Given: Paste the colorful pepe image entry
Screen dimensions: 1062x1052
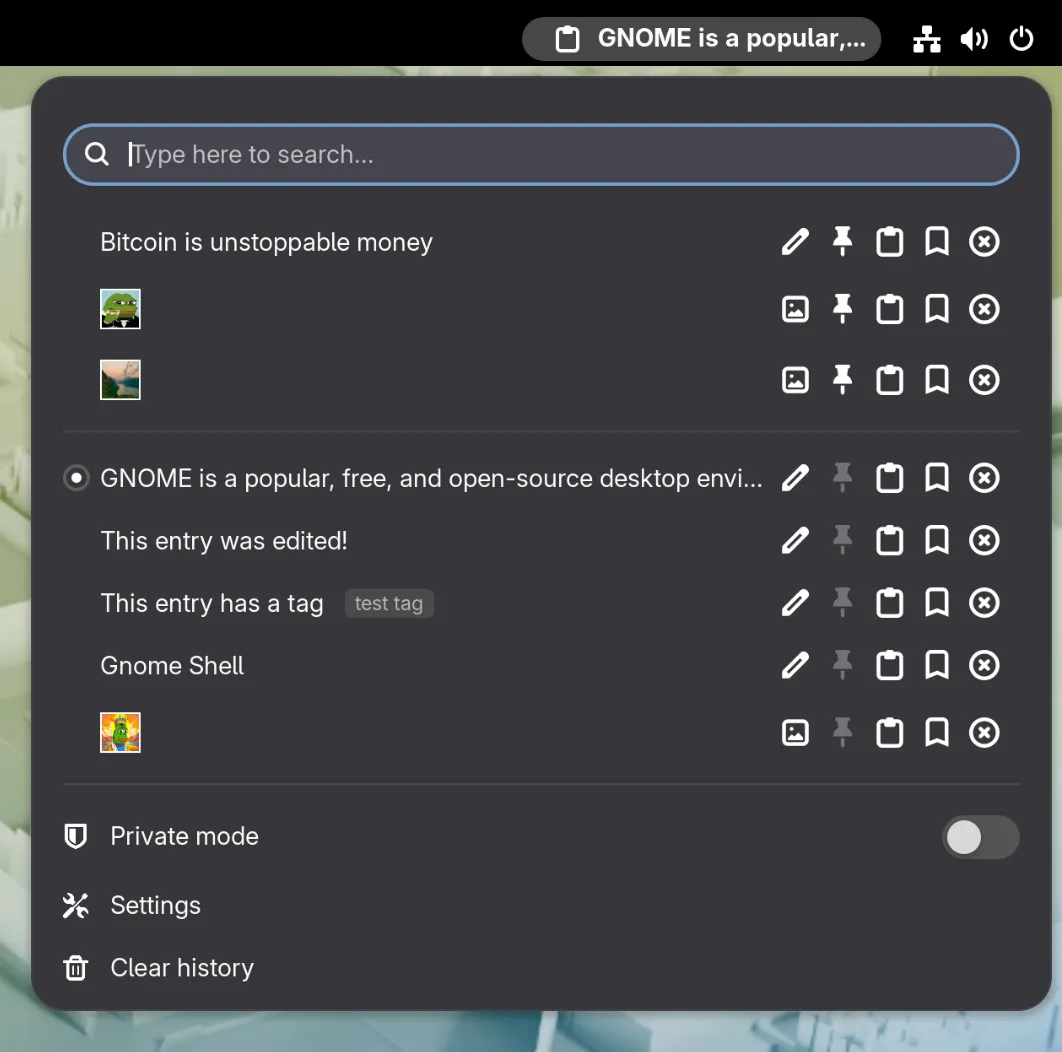Looking at the screenshot, I should pyautogui.click(x=889, y=733).
